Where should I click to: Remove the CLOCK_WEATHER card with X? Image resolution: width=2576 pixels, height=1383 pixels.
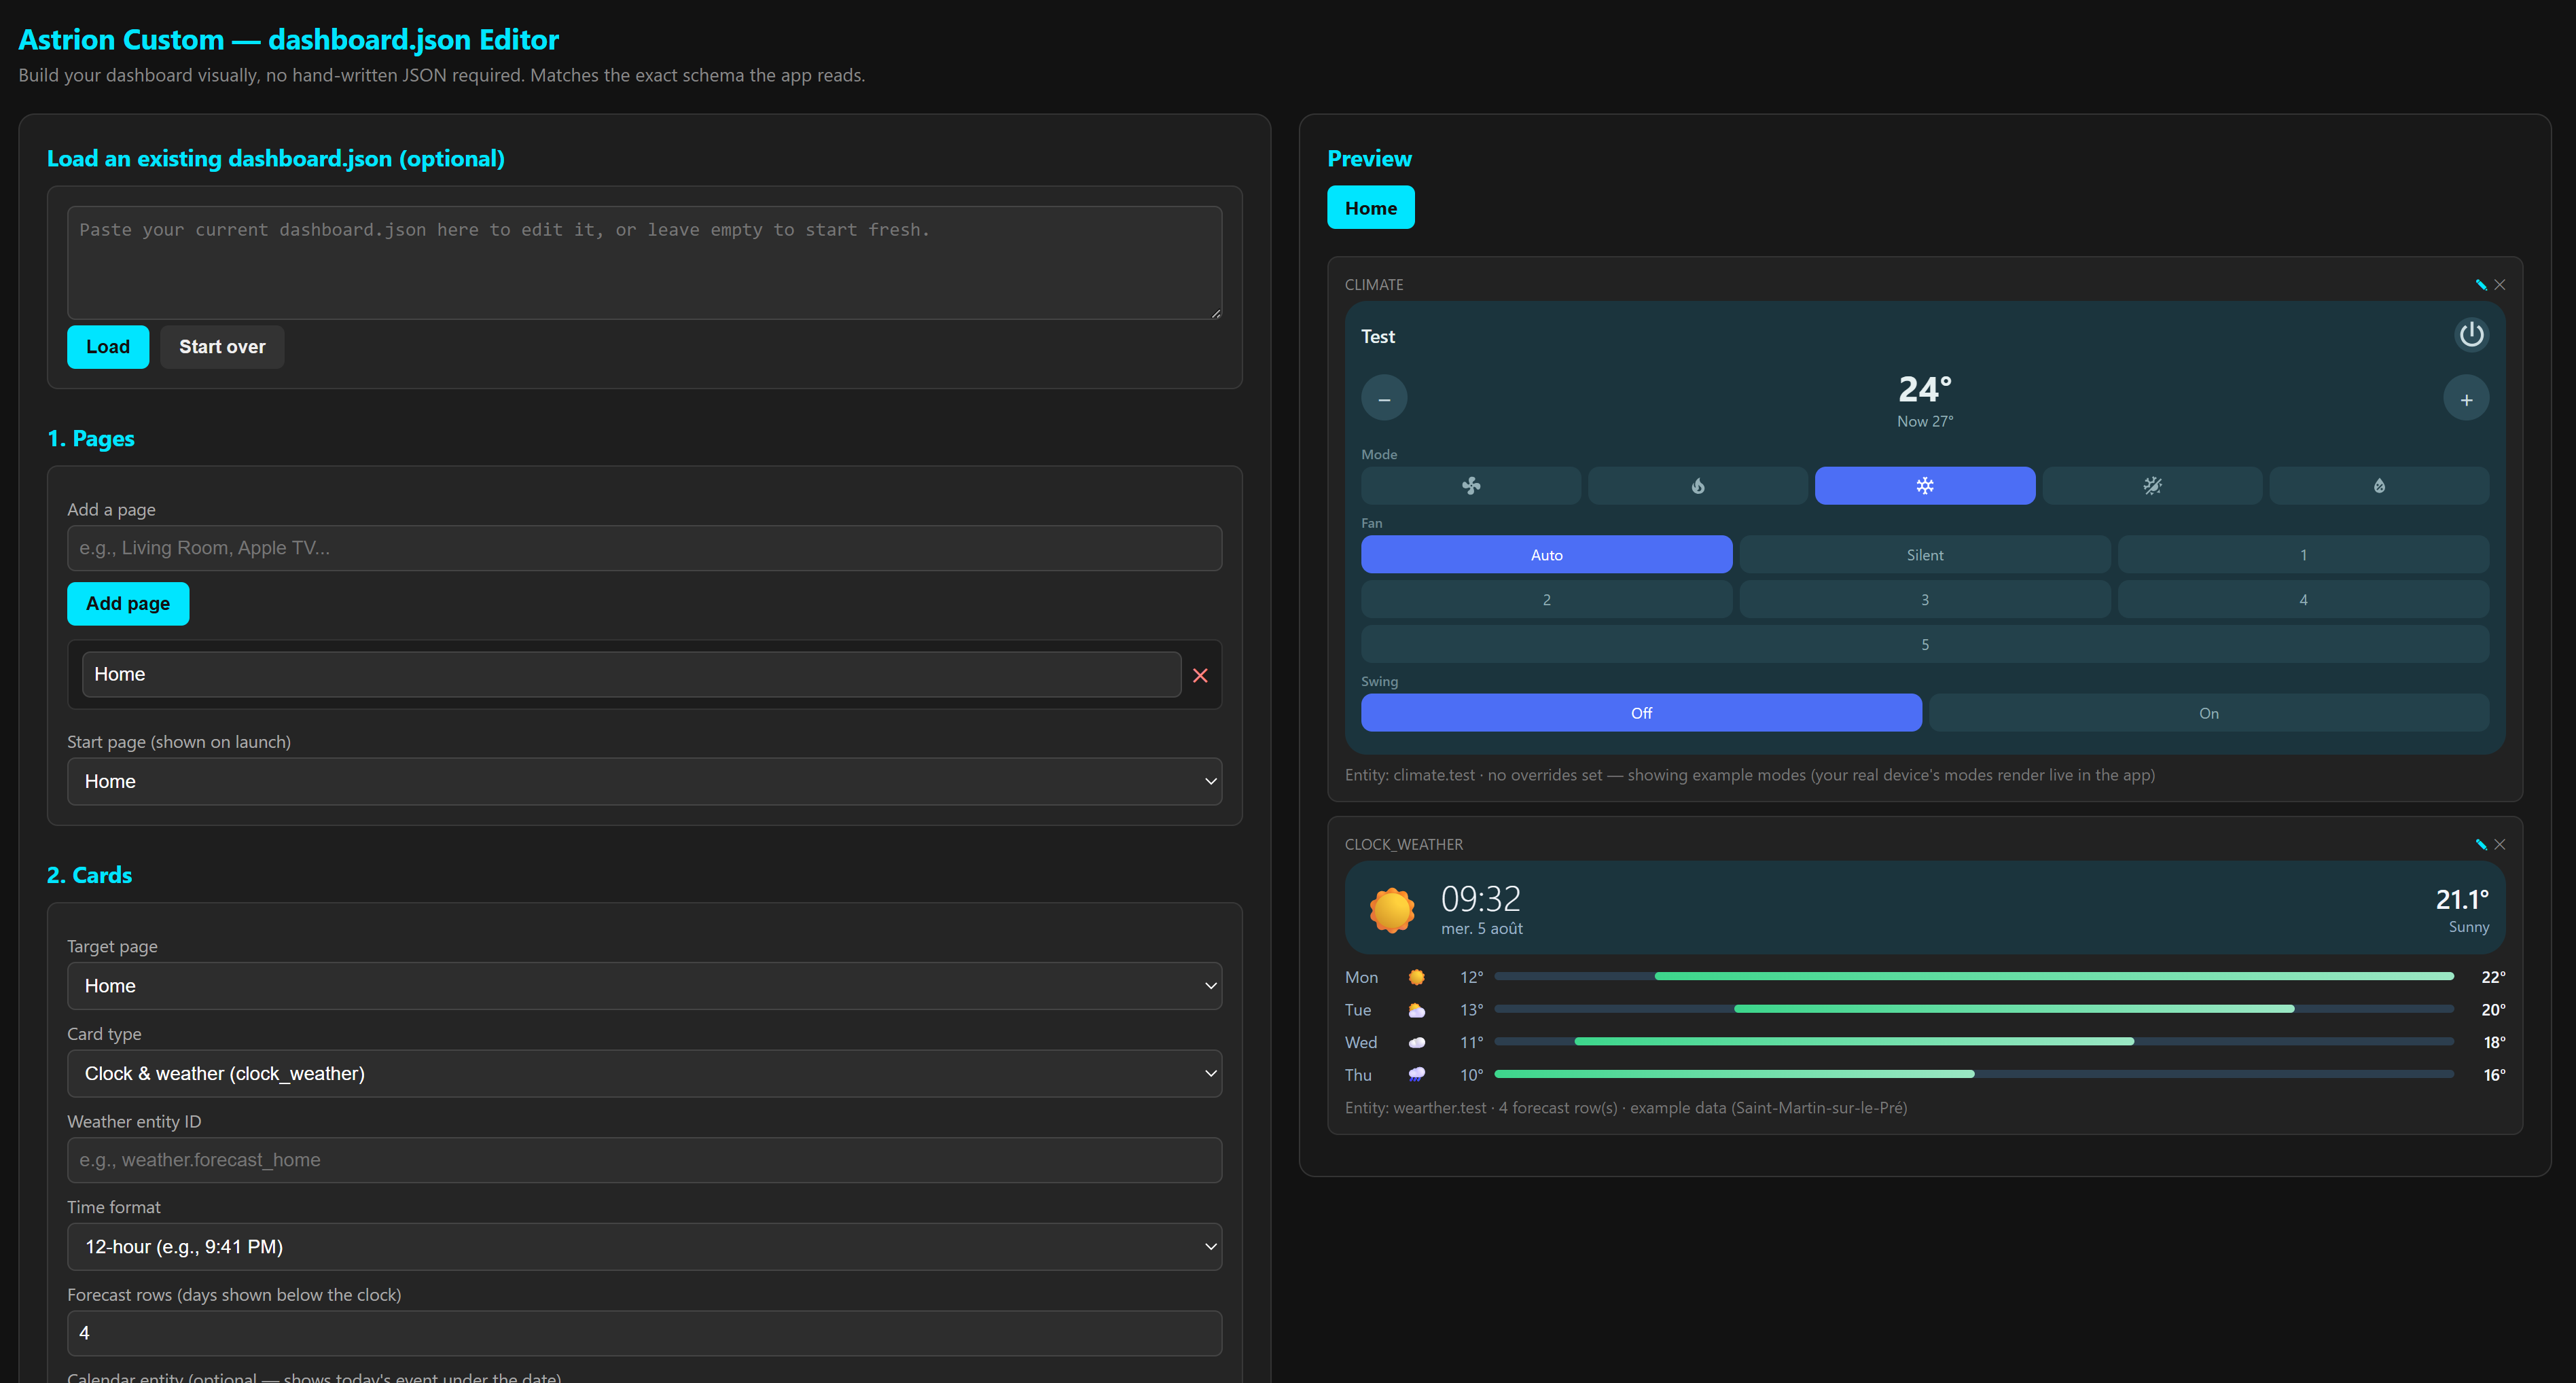coord(2500,845)
